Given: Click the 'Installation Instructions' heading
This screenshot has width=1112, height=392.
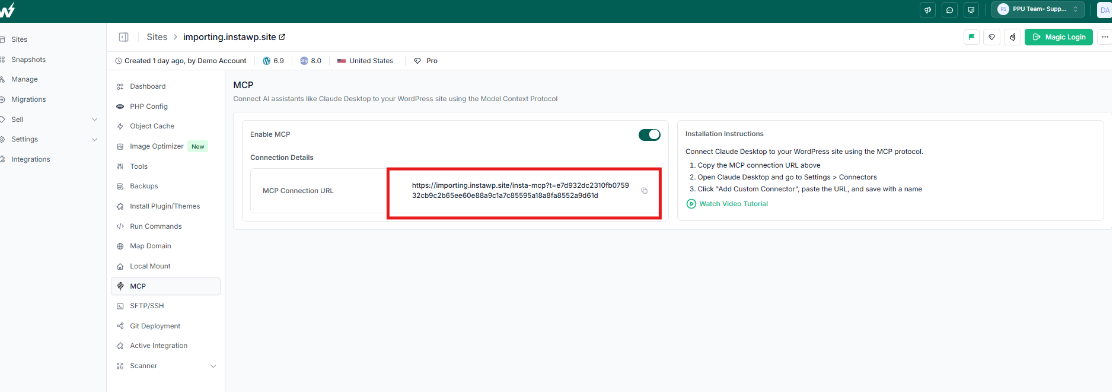Looking at the screenshot, I should pyautogui.click(x=724, y=133).
